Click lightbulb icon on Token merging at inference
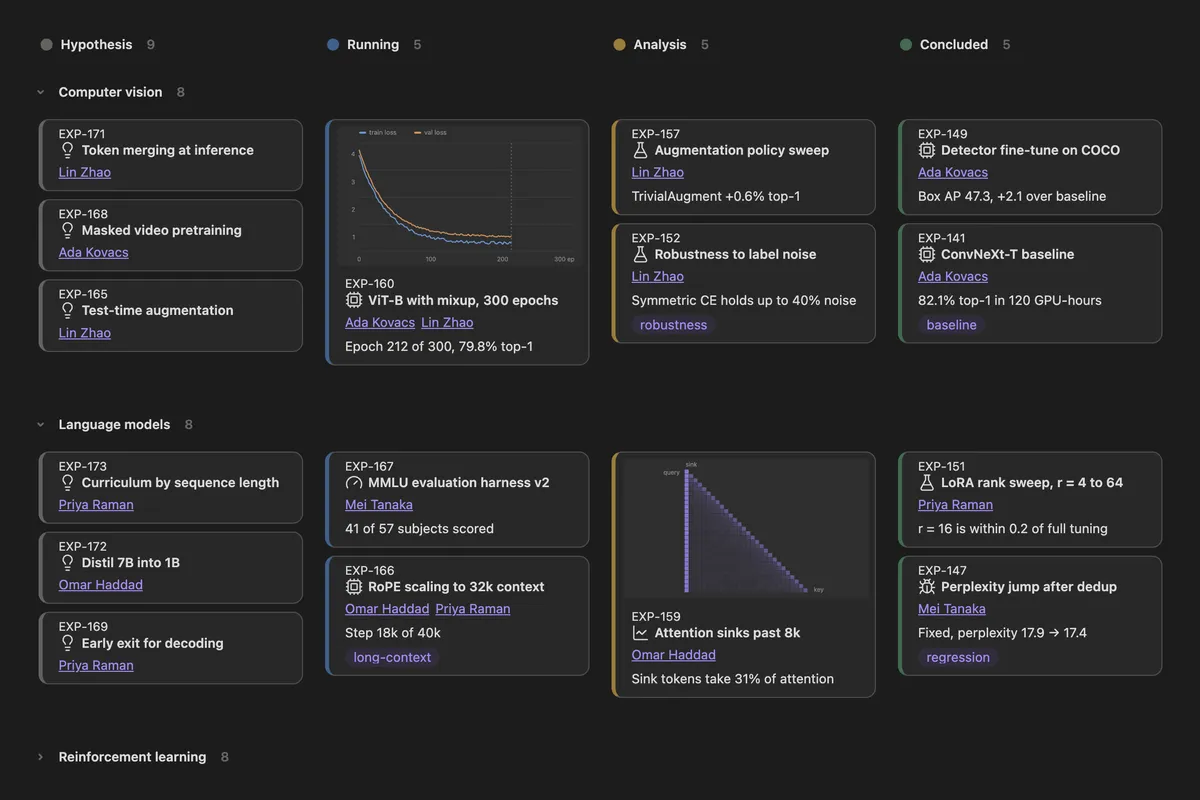 67,150
